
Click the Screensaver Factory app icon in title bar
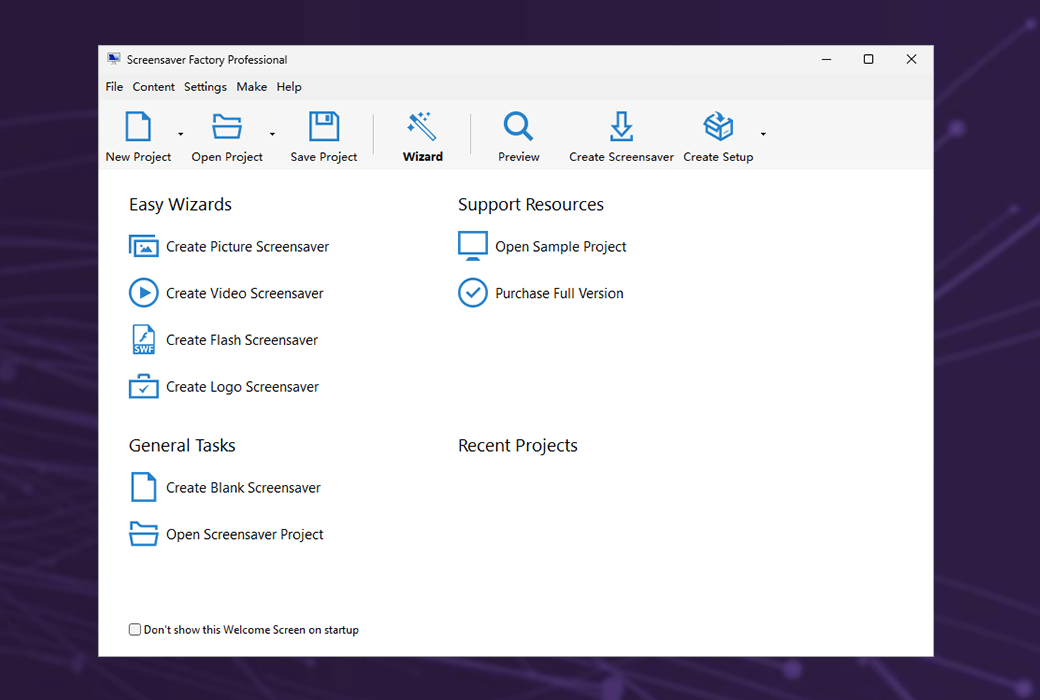pos(114,59)
